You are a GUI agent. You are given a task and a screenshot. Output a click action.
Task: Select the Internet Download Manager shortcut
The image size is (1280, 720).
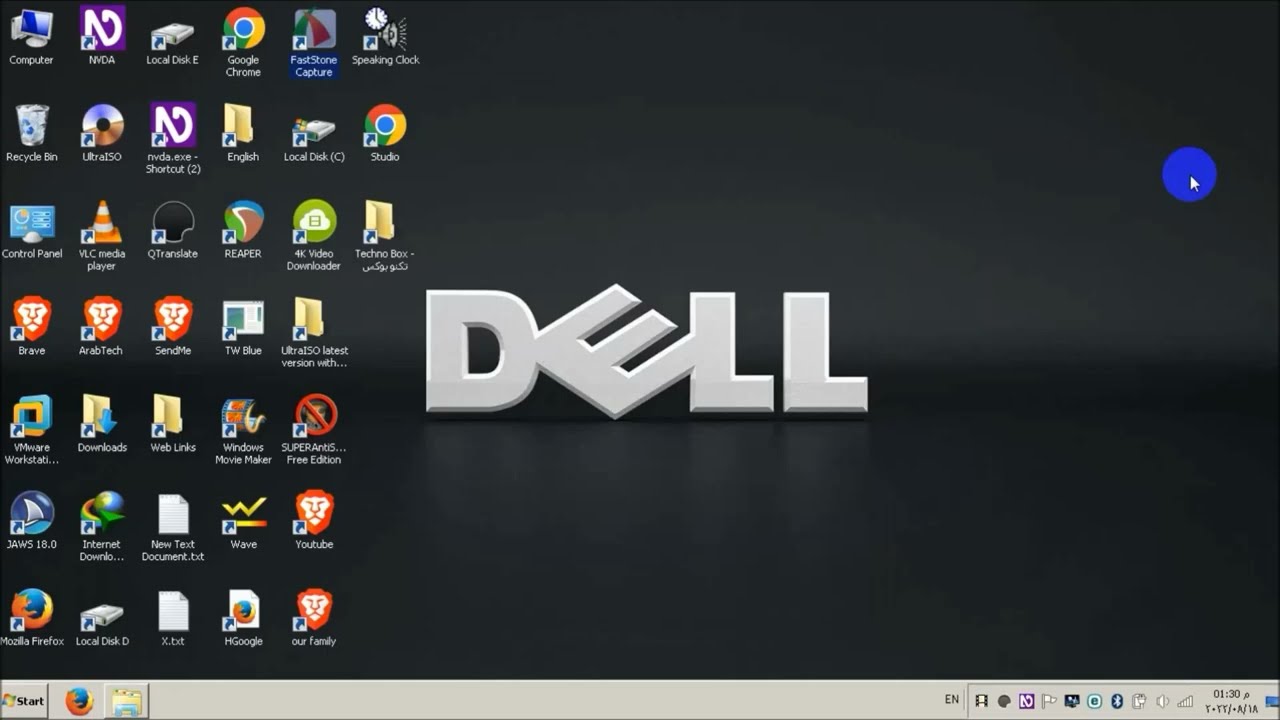pos(102,528)
